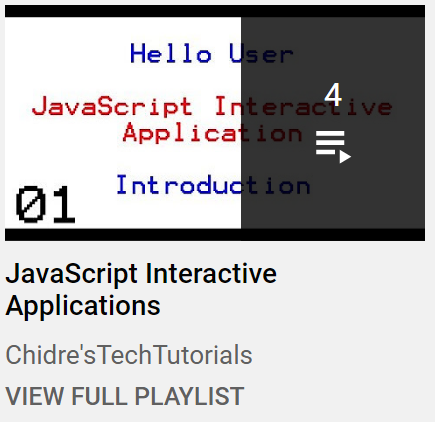Click VIEW FULL PLAYLIST
Viewport: 435px width, 422px height.
pos(125,396)
